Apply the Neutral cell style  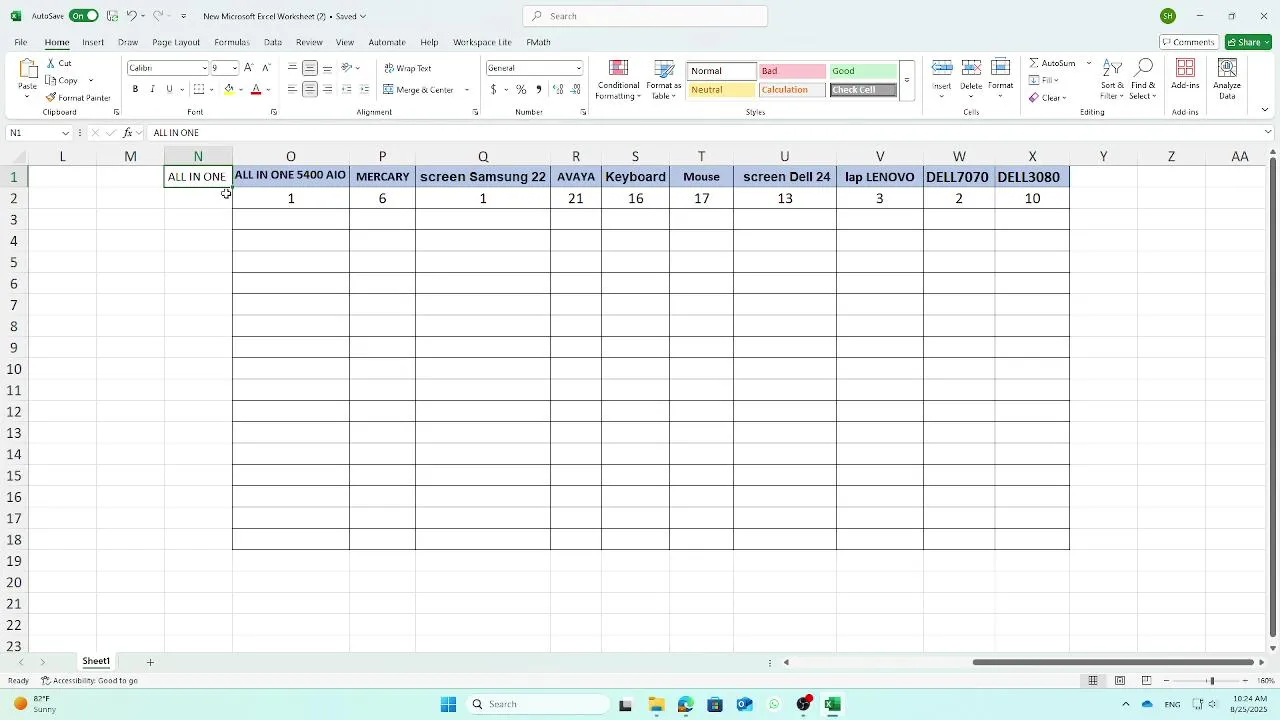(x=721, y=90)
